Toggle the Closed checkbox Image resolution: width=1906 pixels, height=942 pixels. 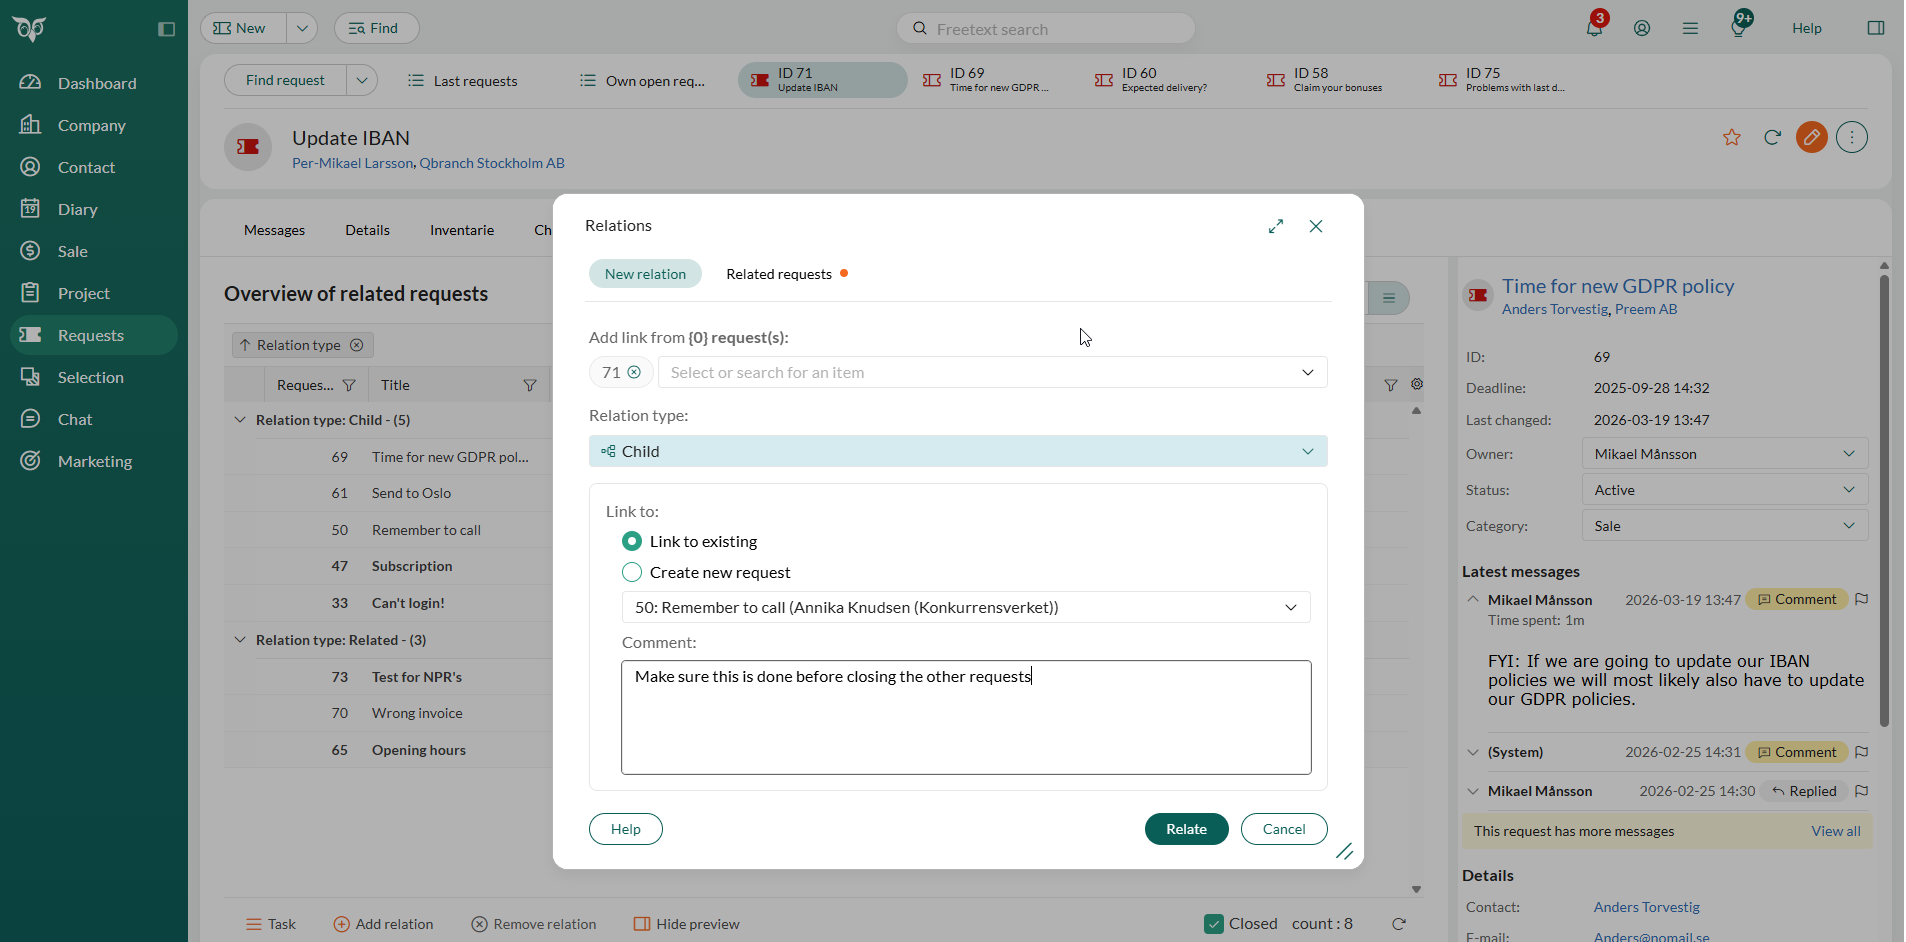pos(1214,924)
